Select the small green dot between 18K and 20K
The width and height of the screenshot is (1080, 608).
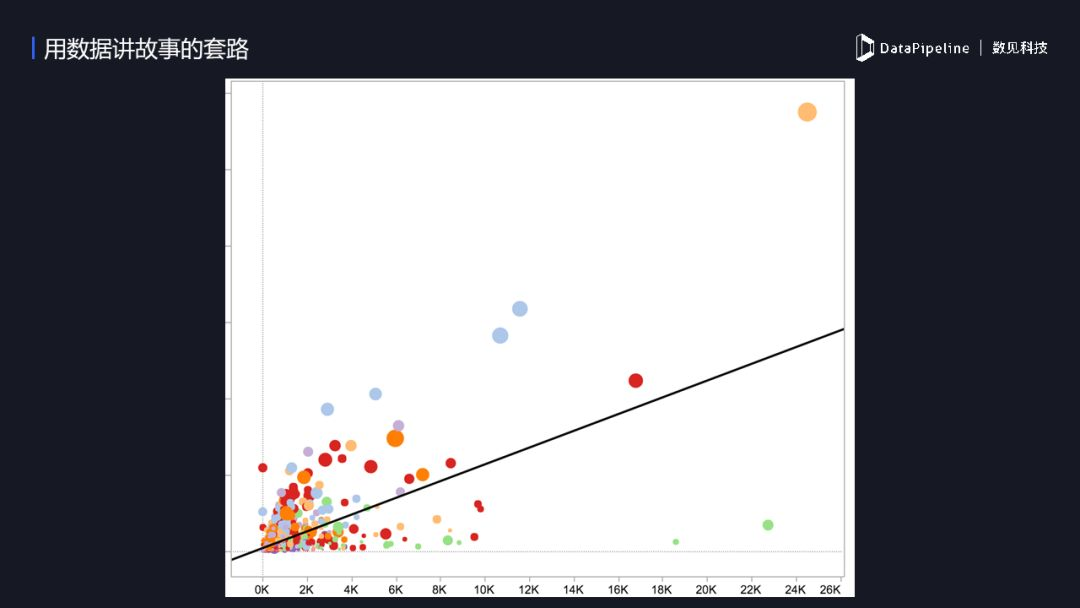[676, 542]
